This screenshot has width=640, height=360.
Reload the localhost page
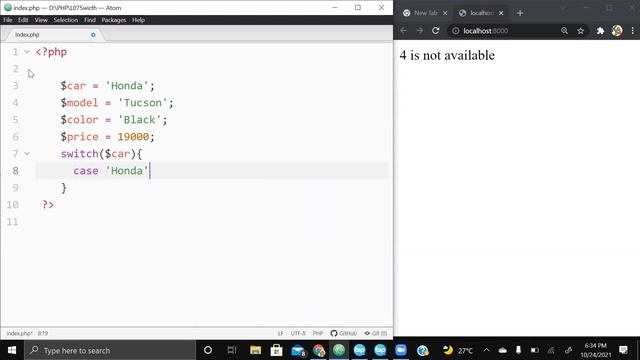click(x=436, y=31)
